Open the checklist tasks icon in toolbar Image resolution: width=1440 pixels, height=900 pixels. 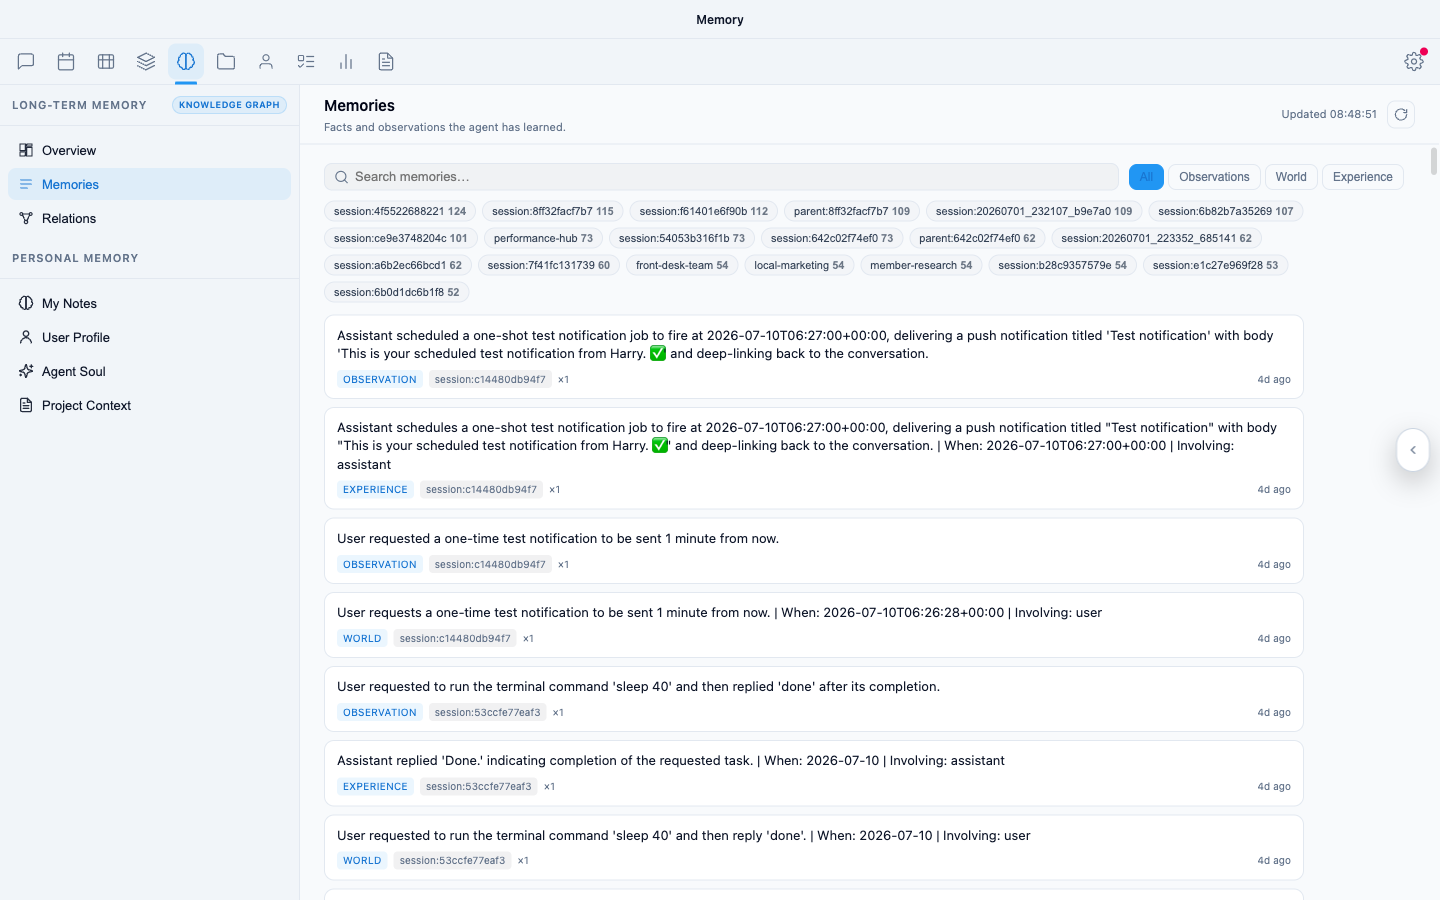[x=306, y=62]
